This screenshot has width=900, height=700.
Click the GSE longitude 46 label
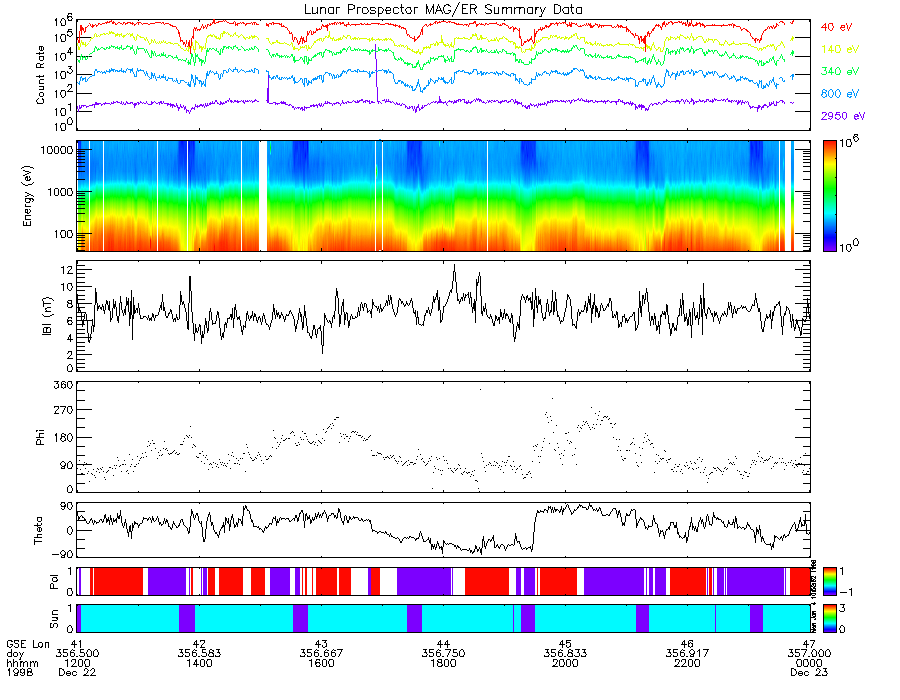687,644
